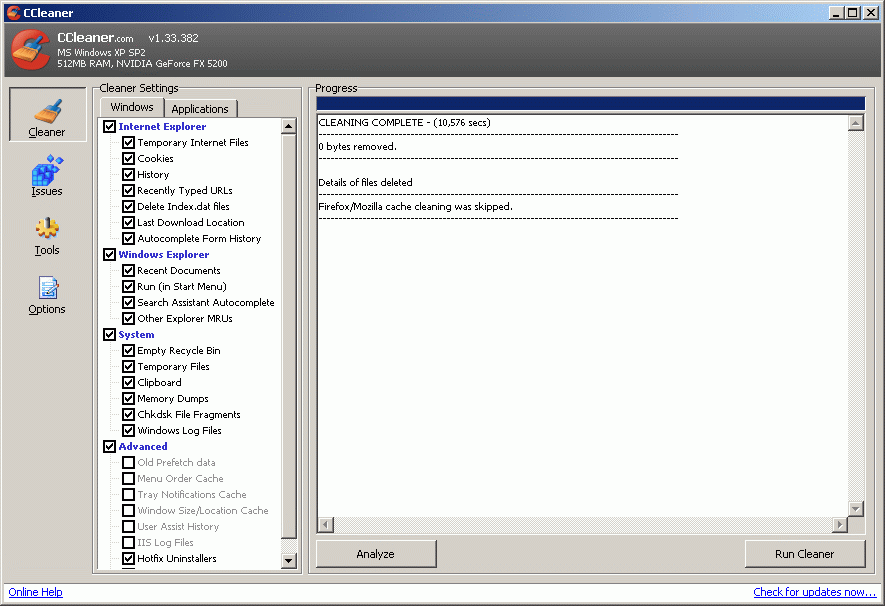885x606 pixels.
Task: Click Check for updates now link
Action: pos(814,592)
